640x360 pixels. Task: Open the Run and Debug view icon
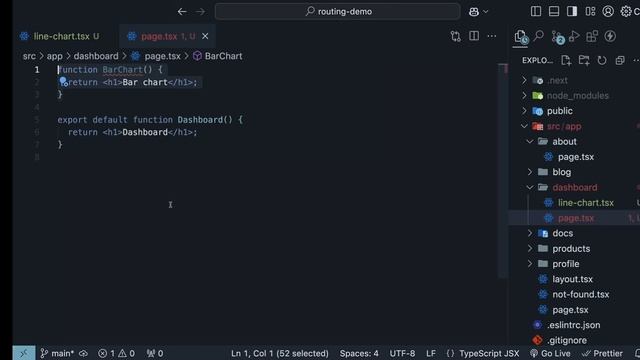coord(574,36)
